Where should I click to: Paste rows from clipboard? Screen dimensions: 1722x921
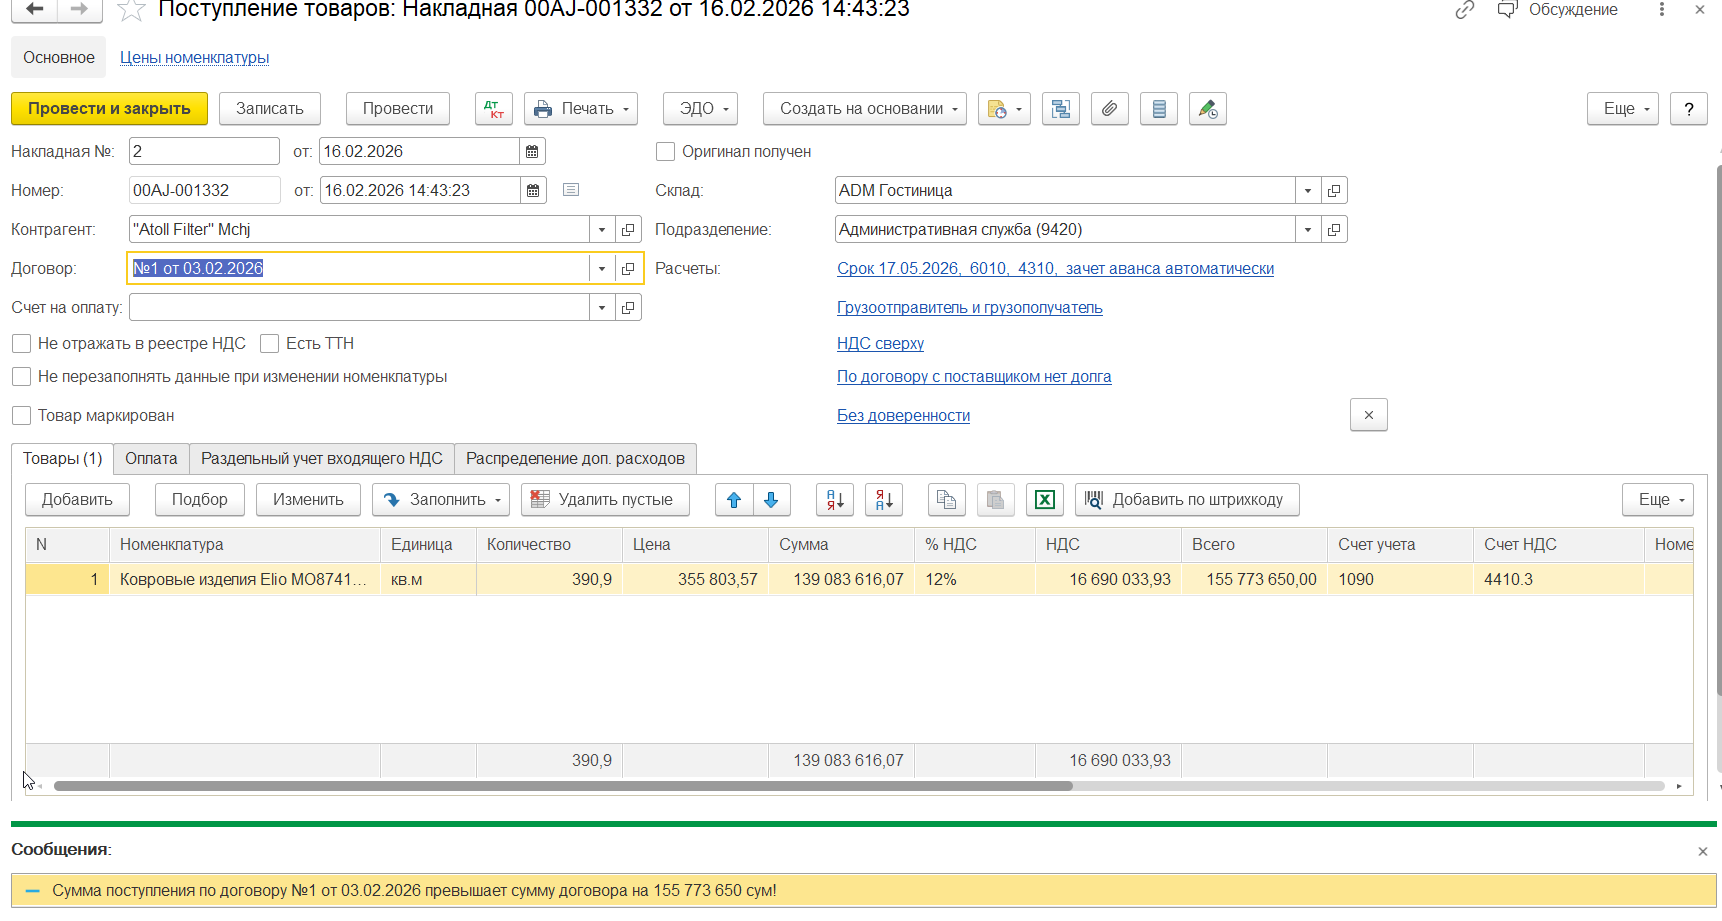pos(995,500)
